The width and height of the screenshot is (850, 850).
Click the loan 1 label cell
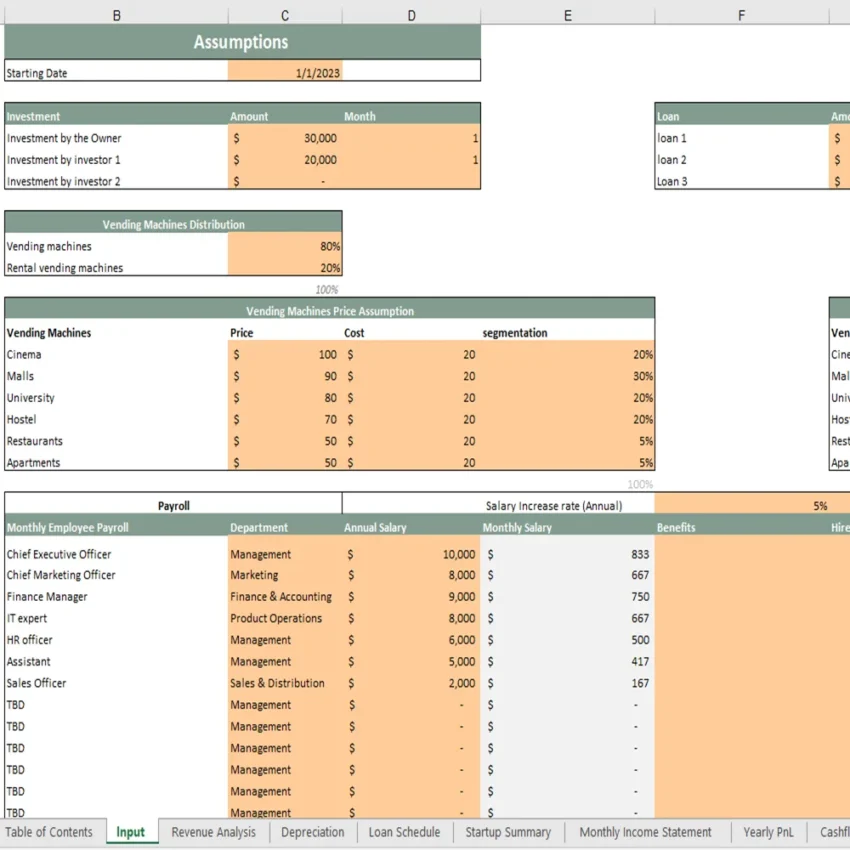point(672,138)
